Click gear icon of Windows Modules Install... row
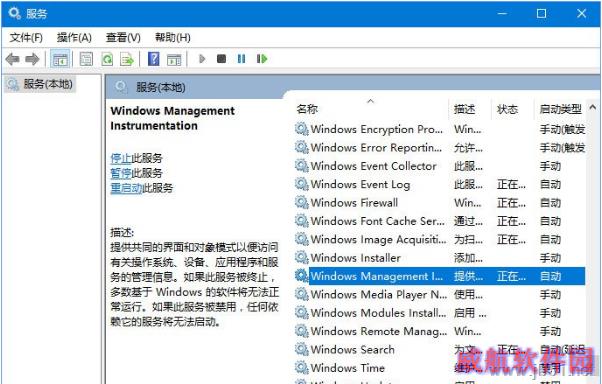The height and width of the screenshot is (384, 602). pyautogui.click(x=302, y=313)
